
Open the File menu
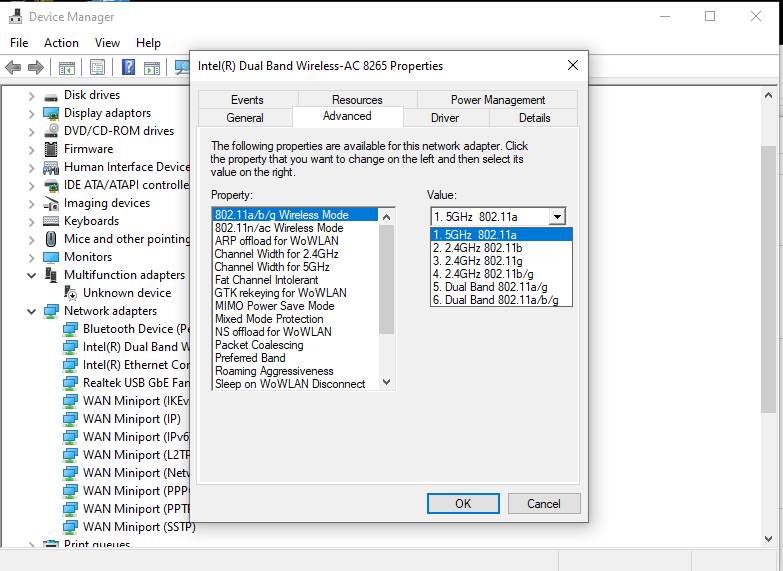coord(19,43)
